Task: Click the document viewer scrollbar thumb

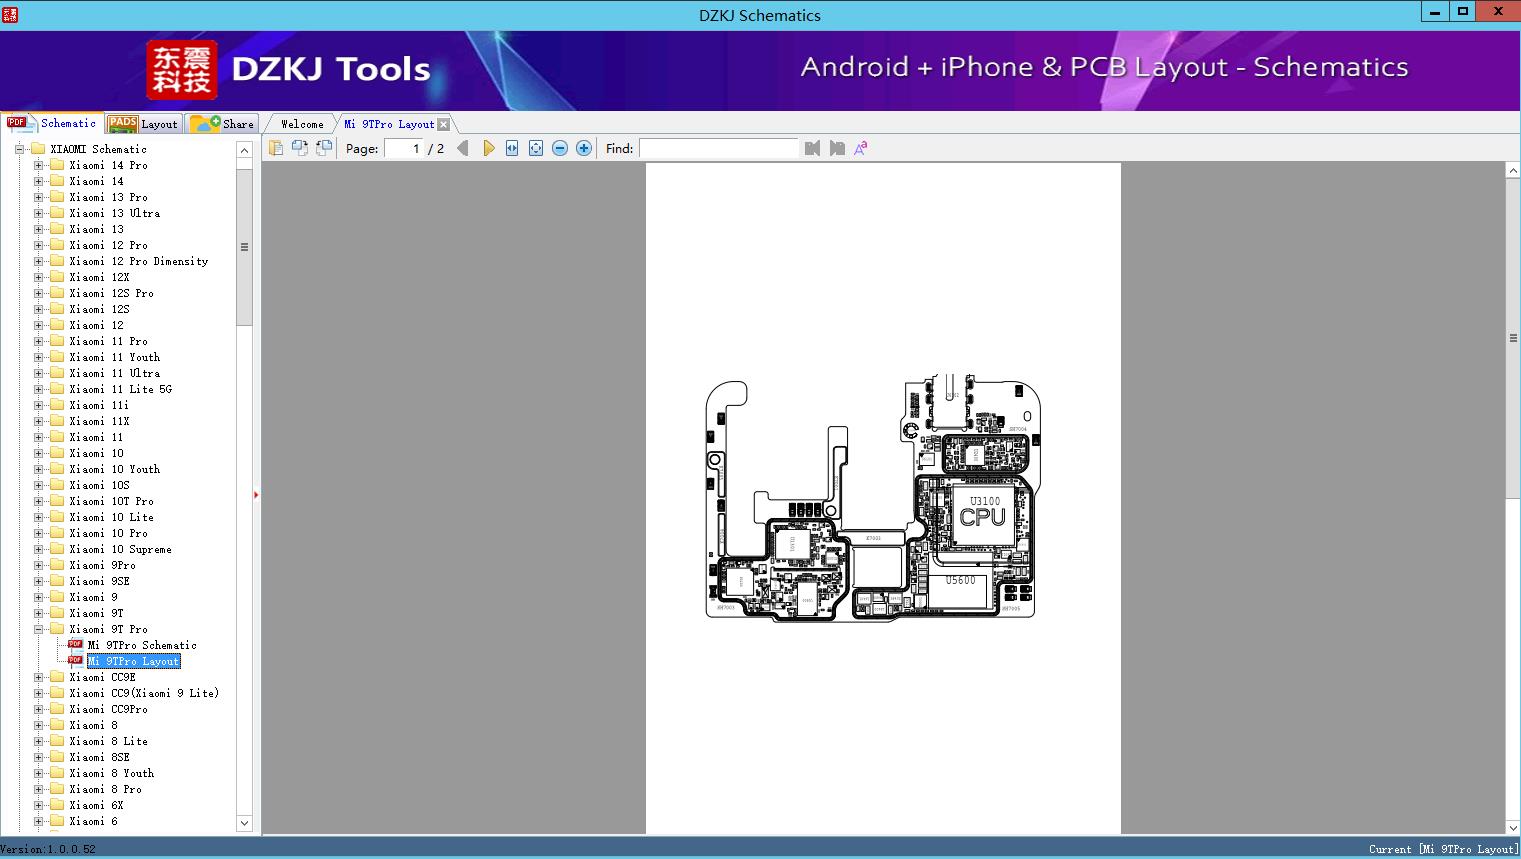Action: click(1513, 338)
